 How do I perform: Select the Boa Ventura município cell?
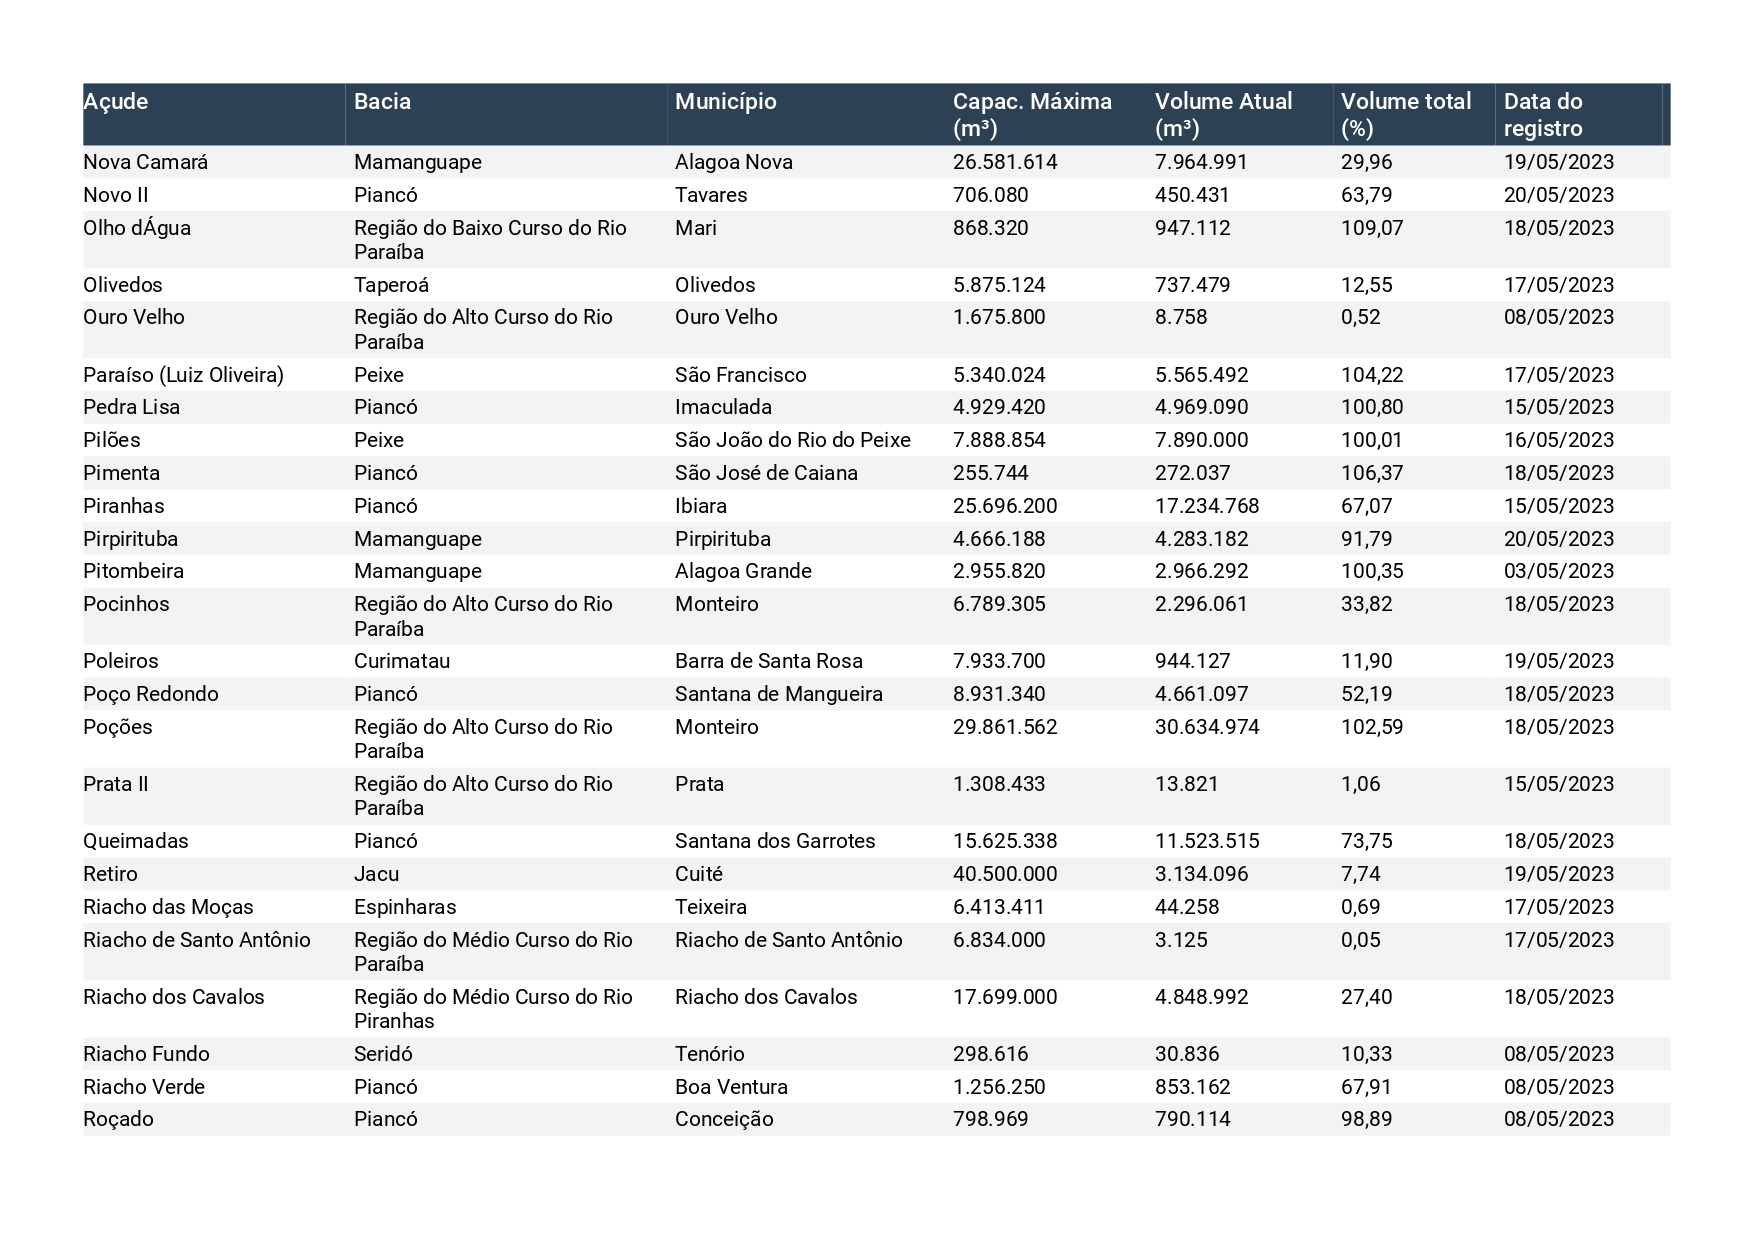(731, 1087)
